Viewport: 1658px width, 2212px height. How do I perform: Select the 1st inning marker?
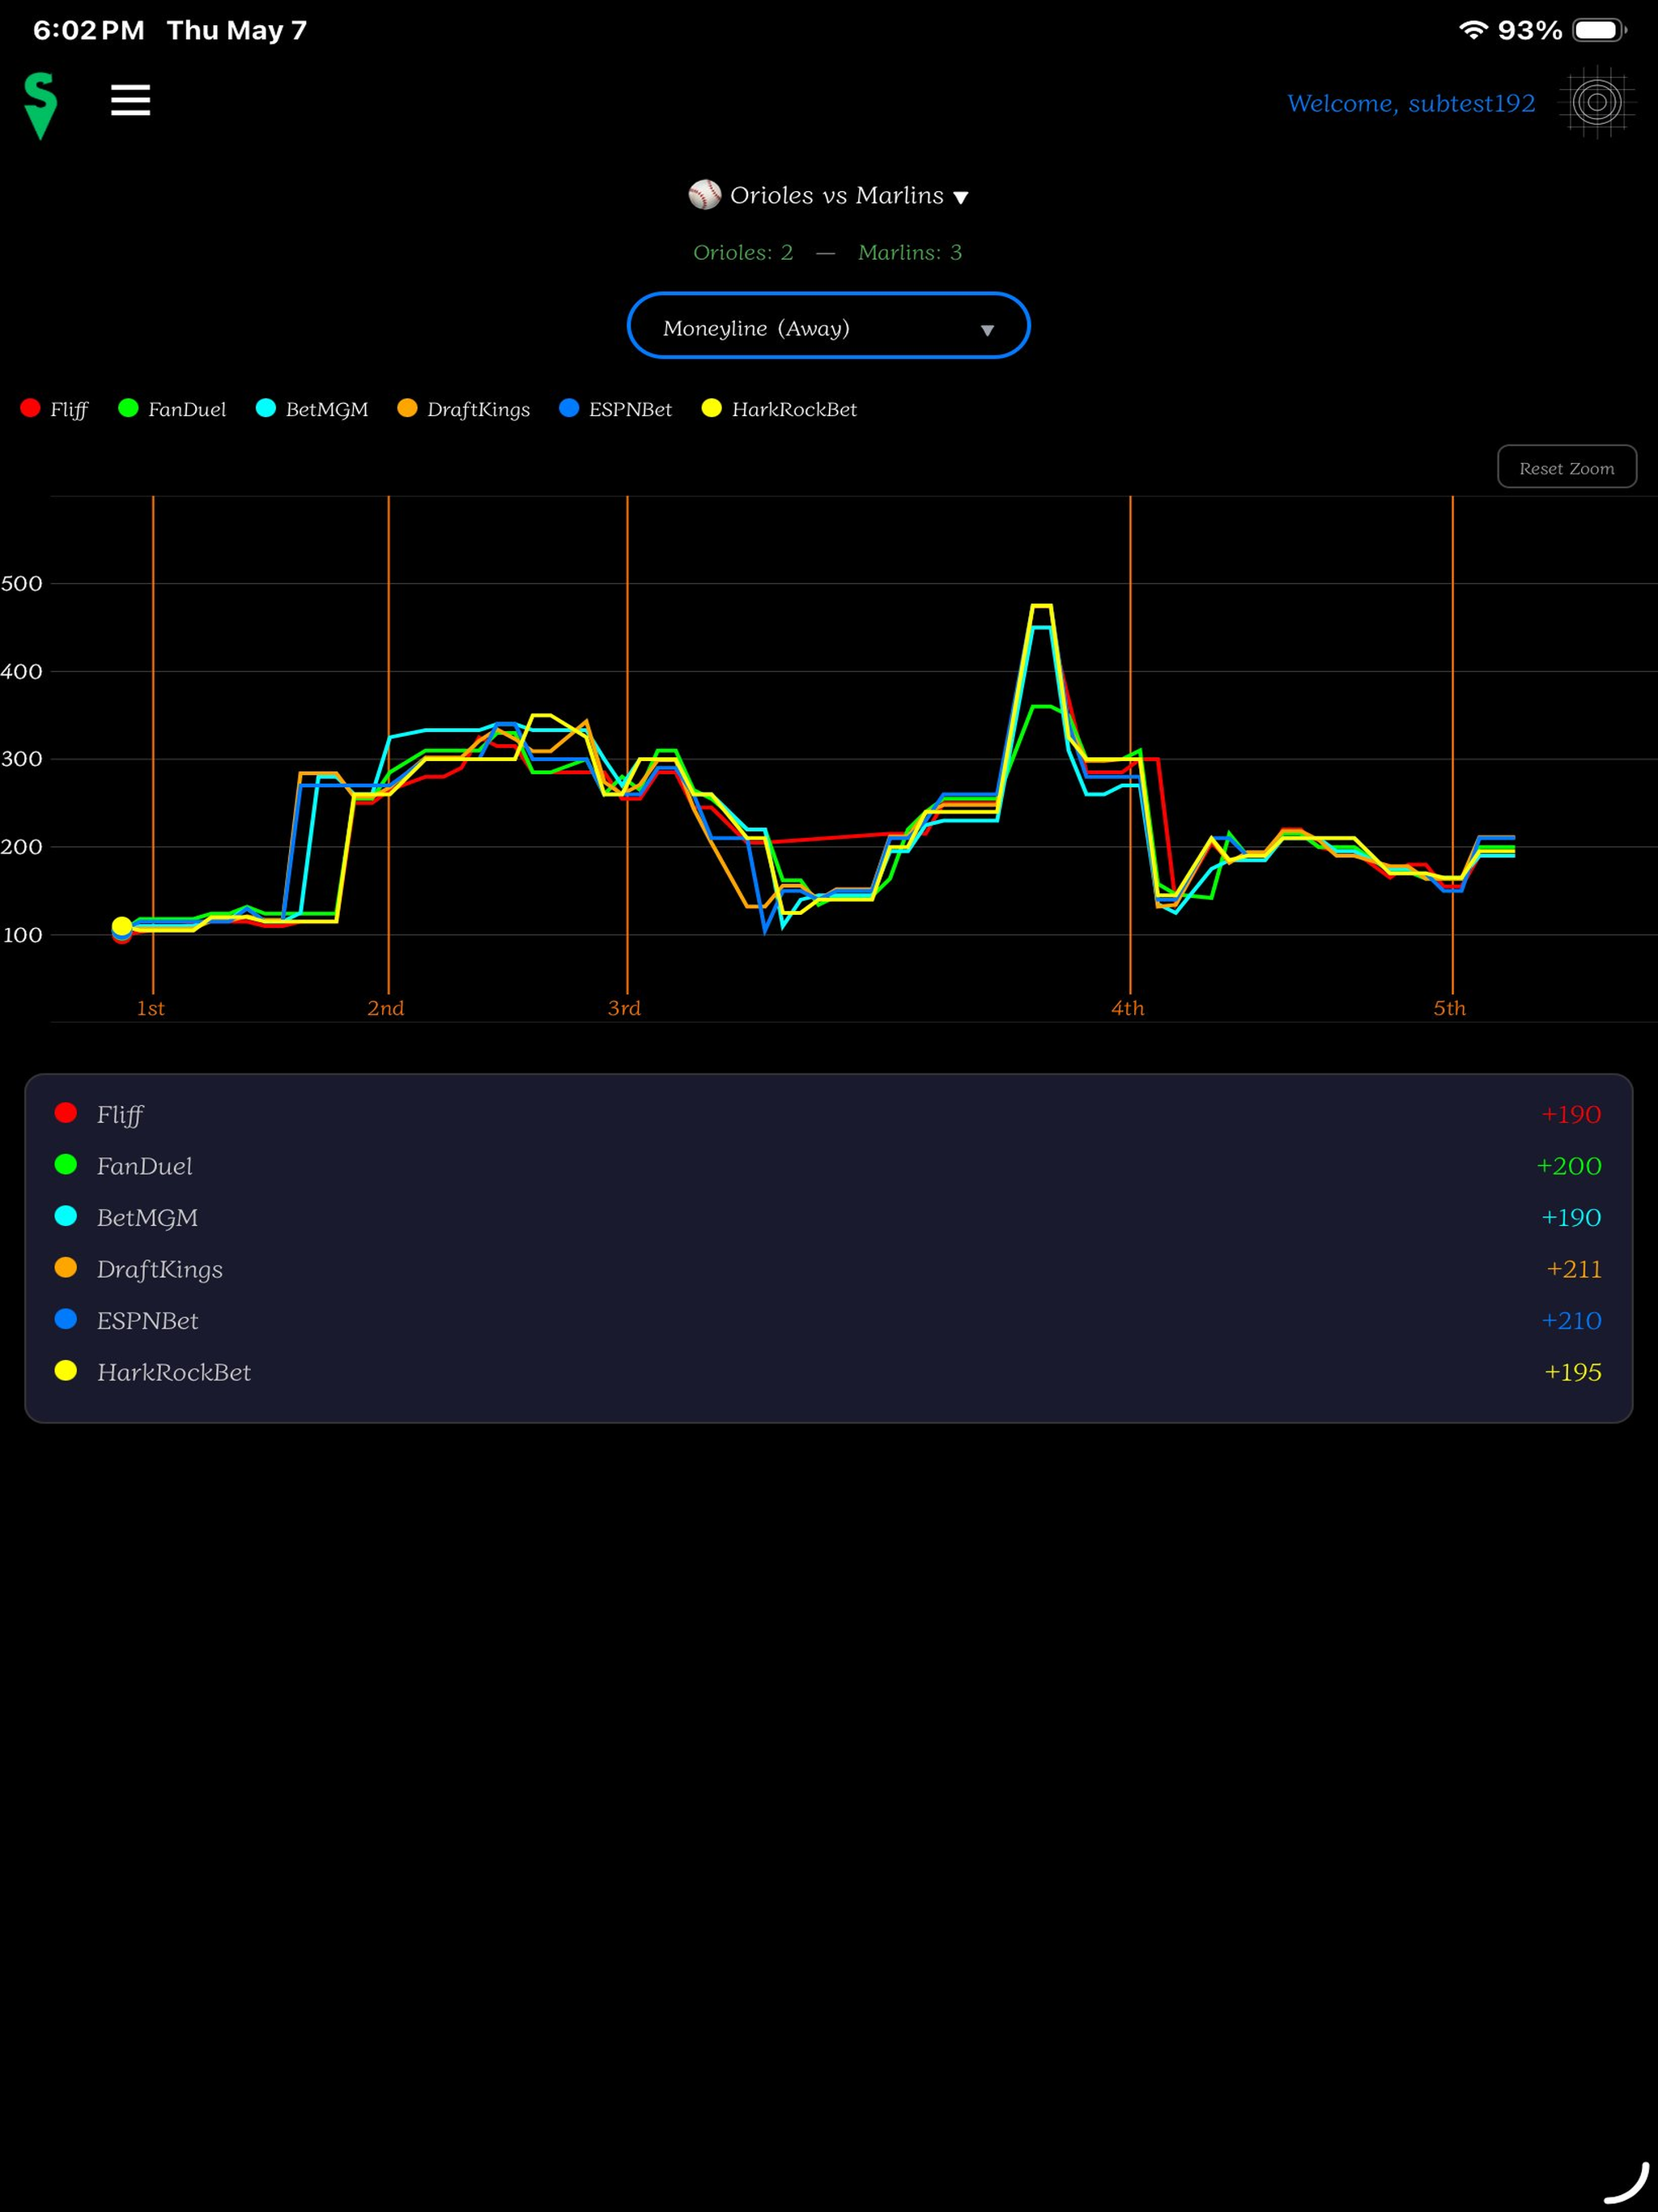(151, 1008)
